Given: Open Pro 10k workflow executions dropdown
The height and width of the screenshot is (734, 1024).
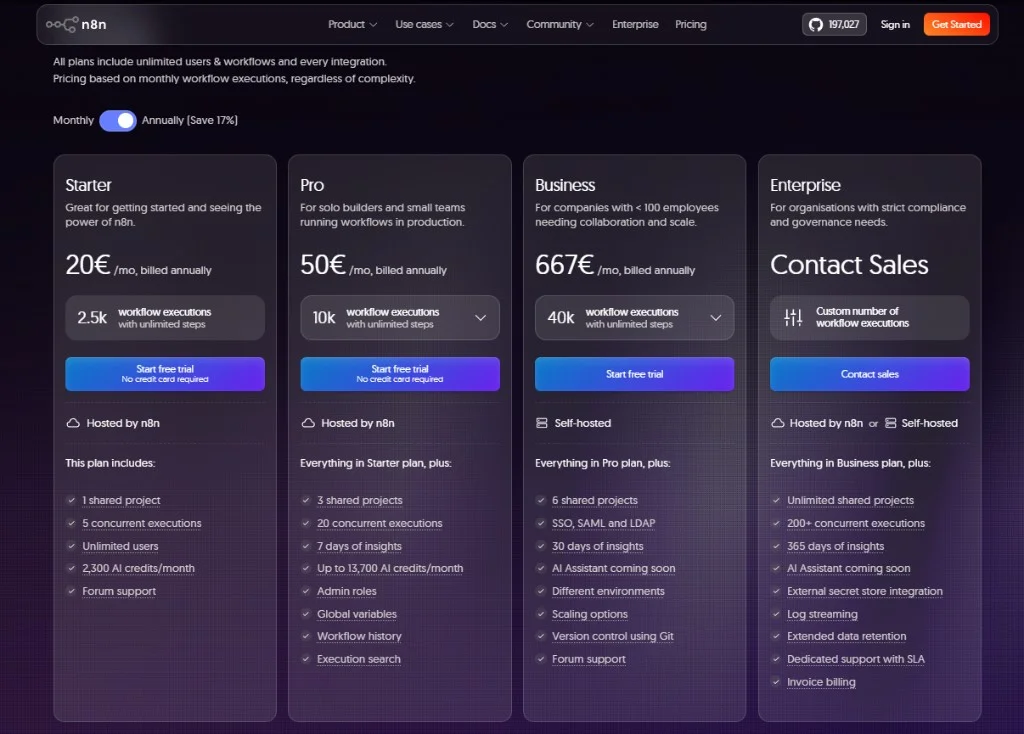Looking at the screenshot, I should [400, 317].
